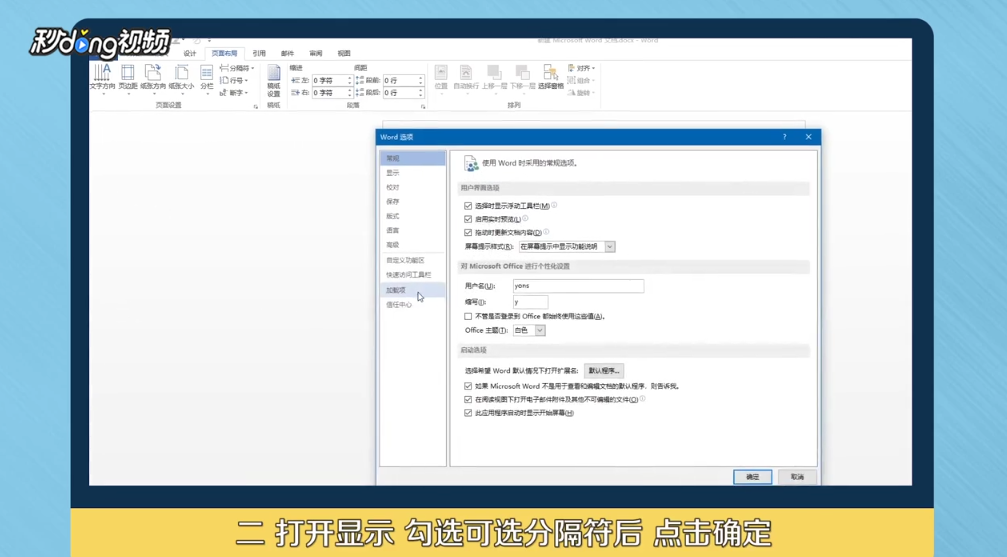The image size is (1007, 557).
Task: Click info icon beside update content while dragging
Action: [x=546, y=232]
